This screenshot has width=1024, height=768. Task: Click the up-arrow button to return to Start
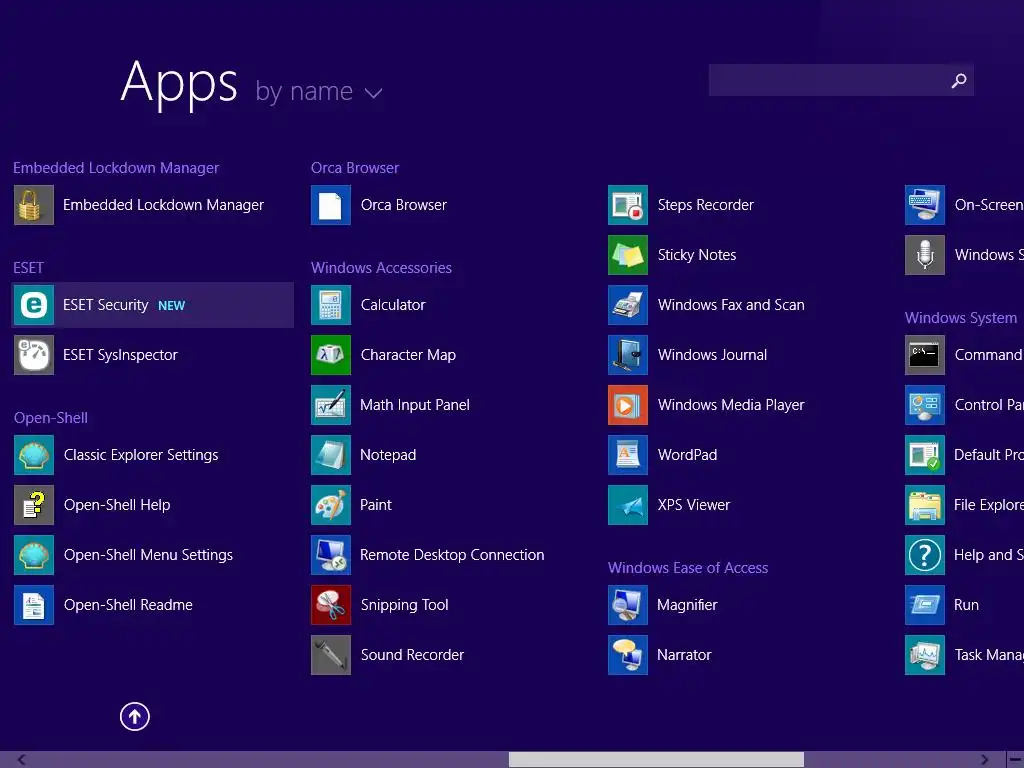click(x=135, y=717)
